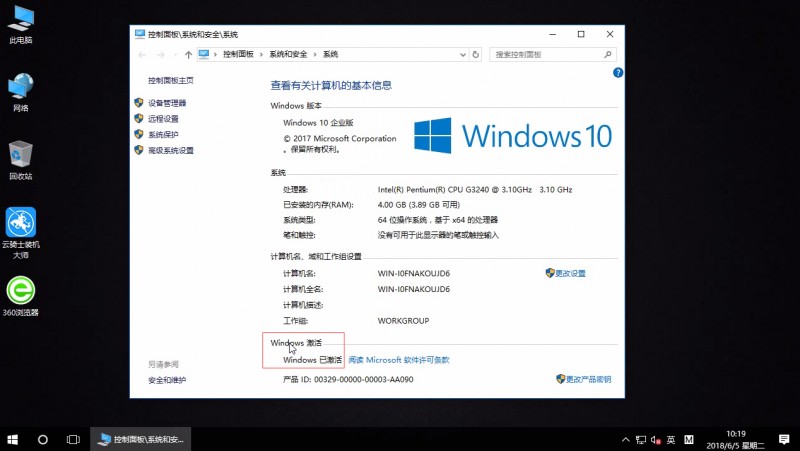
Task: Click 控制面板 breadcrumb in address bar
Action: [238, 54]
